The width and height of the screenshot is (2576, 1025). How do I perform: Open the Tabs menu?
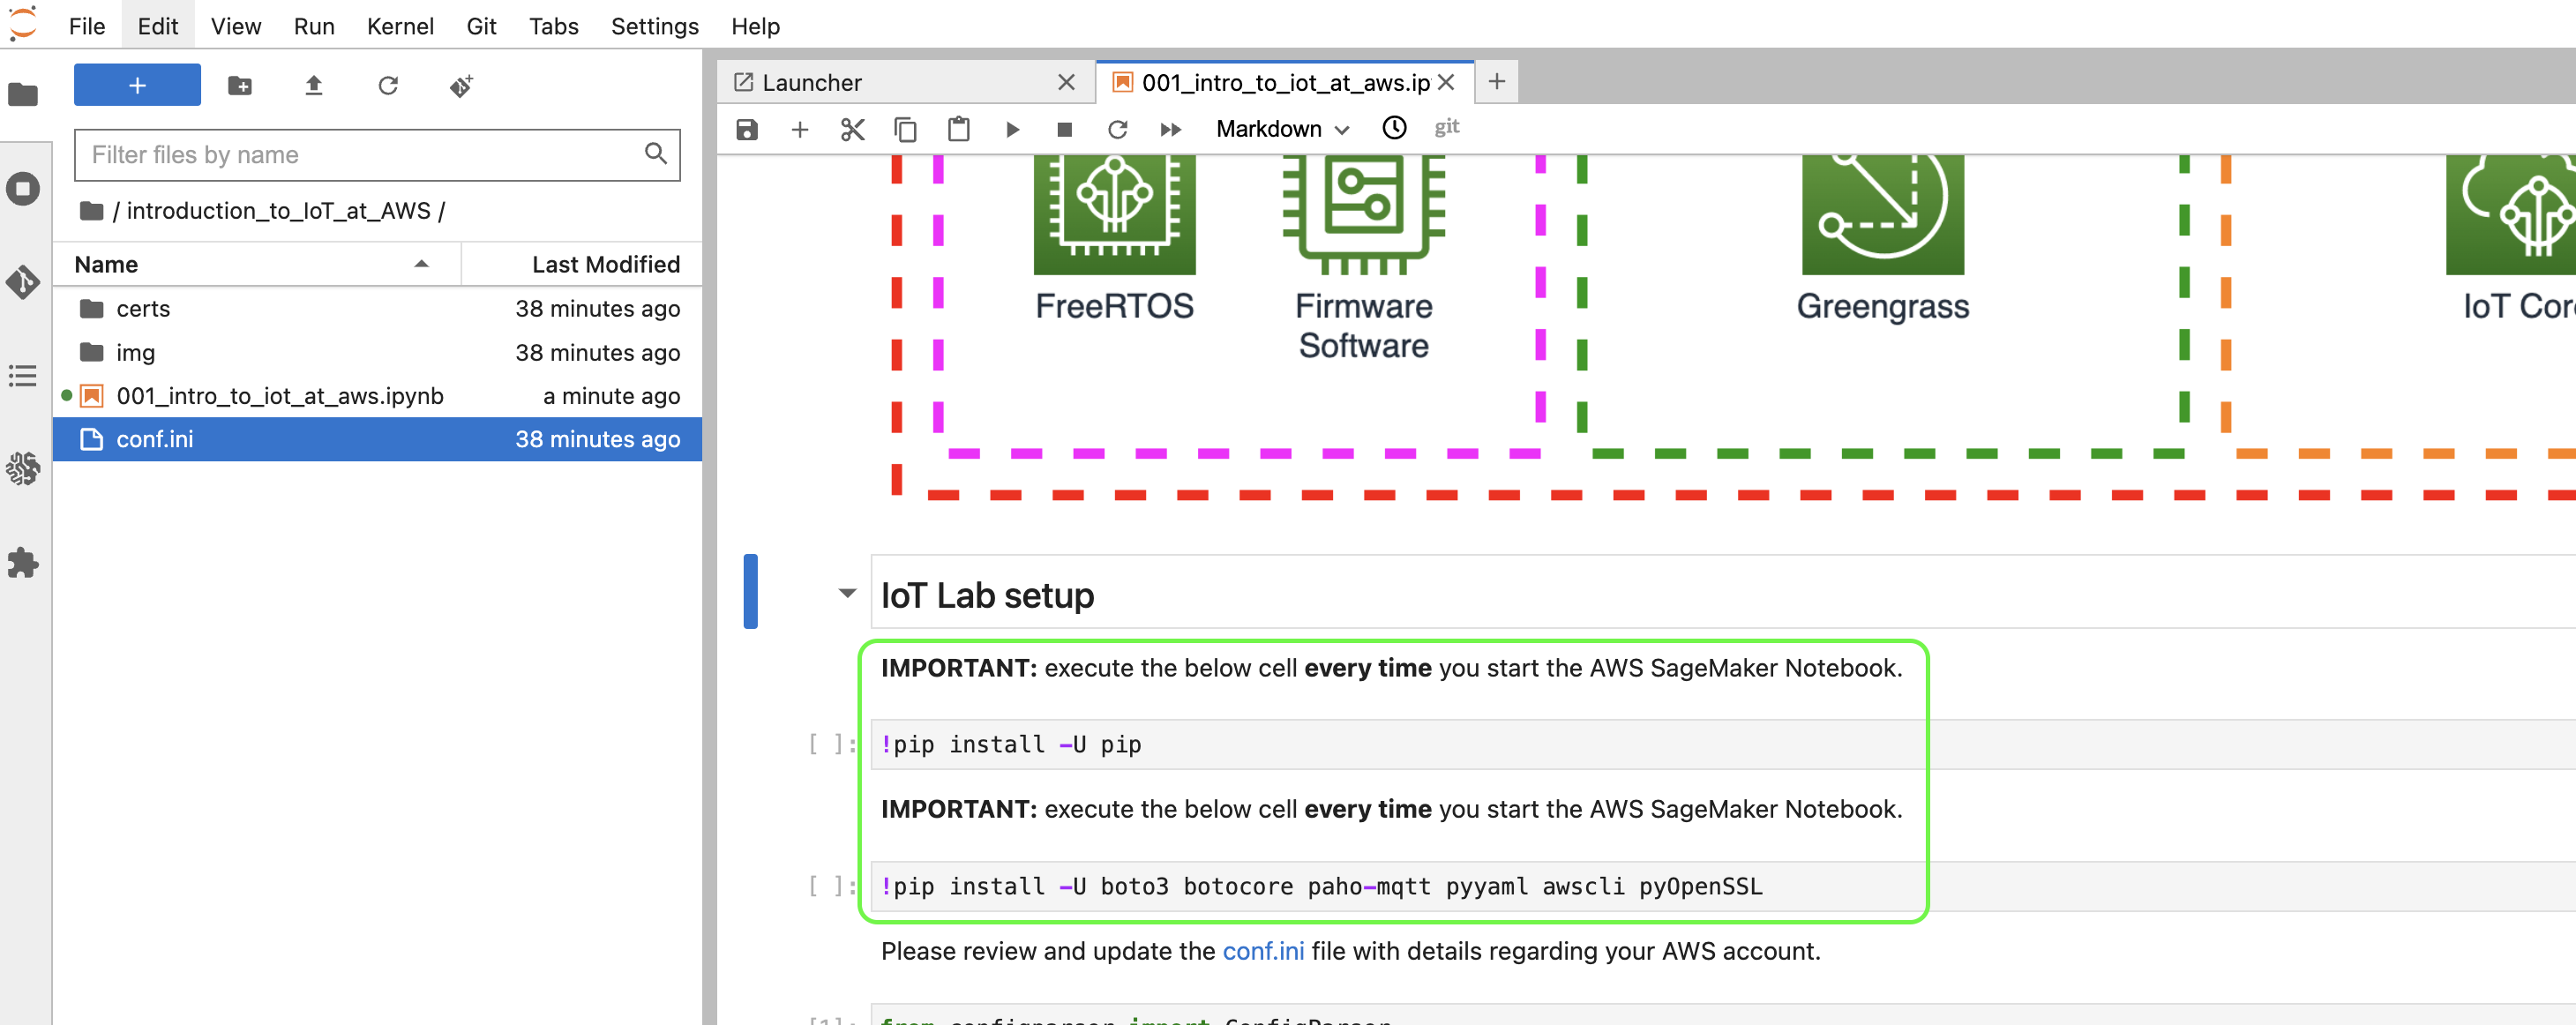click(554, 26)
